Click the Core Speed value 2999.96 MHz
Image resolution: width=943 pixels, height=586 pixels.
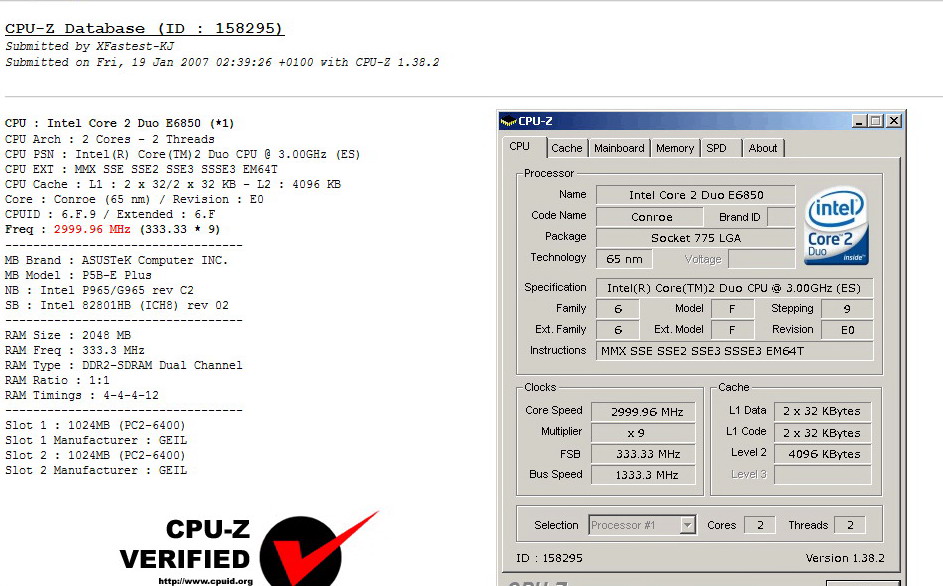(x=644, y=412)
